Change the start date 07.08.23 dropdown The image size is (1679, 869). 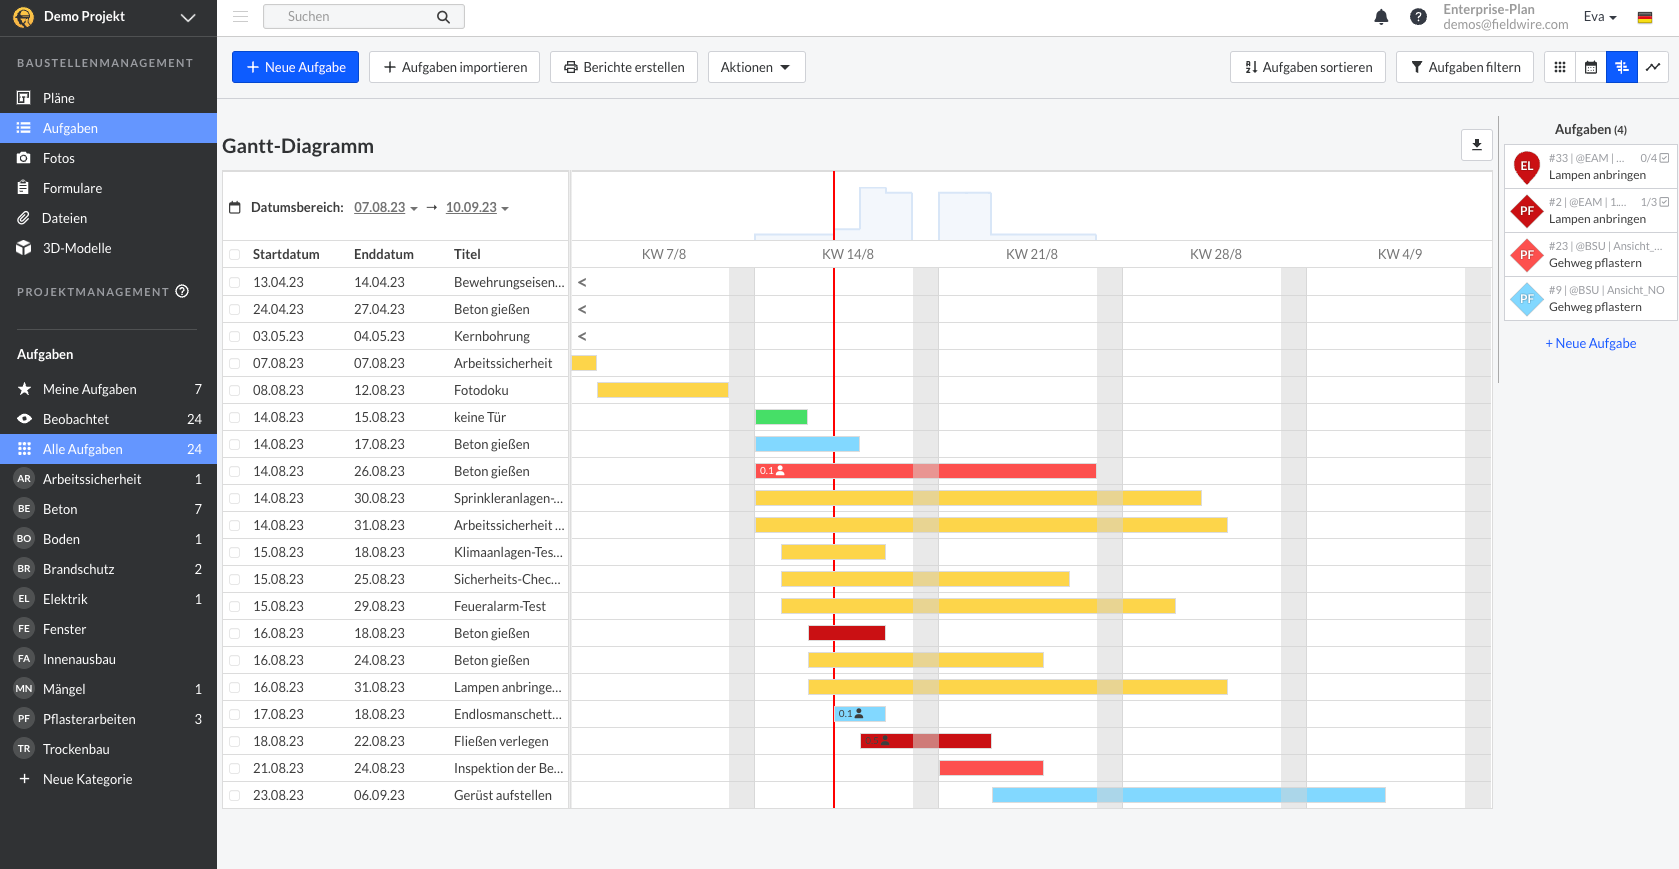385,208
